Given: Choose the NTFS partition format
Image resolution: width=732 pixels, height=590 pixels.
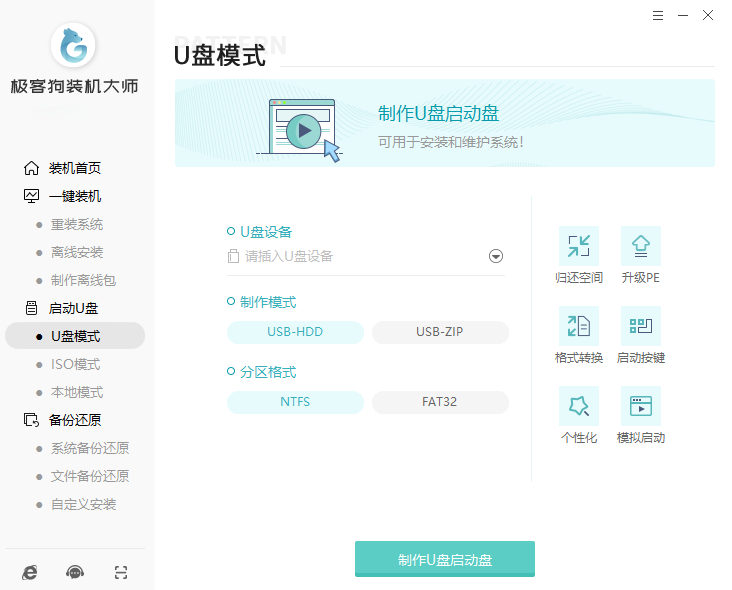Looking at the screenshot, I should point(295,402).
